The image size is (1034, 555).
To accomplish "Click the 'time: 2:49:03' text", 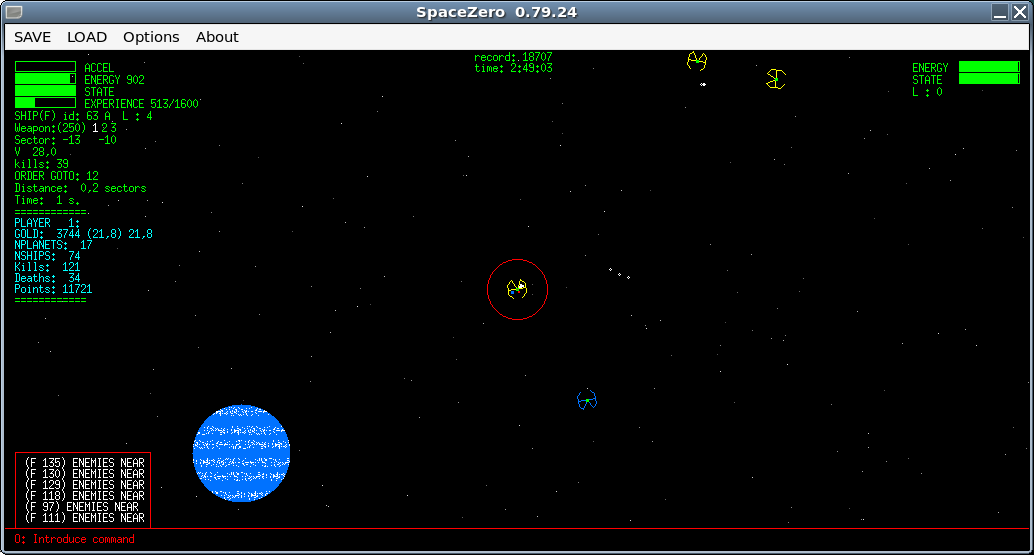I will click(513, 68).
